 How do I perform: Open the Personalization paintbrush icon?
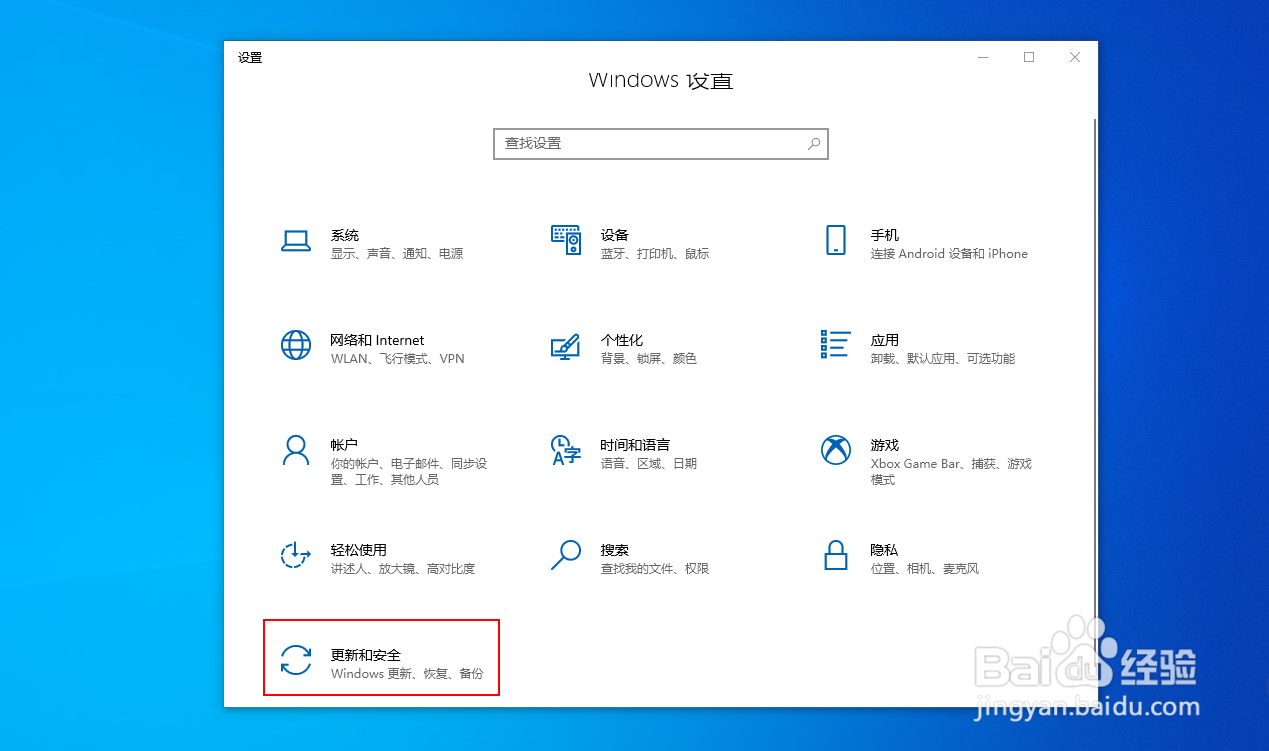pos(566,346)
